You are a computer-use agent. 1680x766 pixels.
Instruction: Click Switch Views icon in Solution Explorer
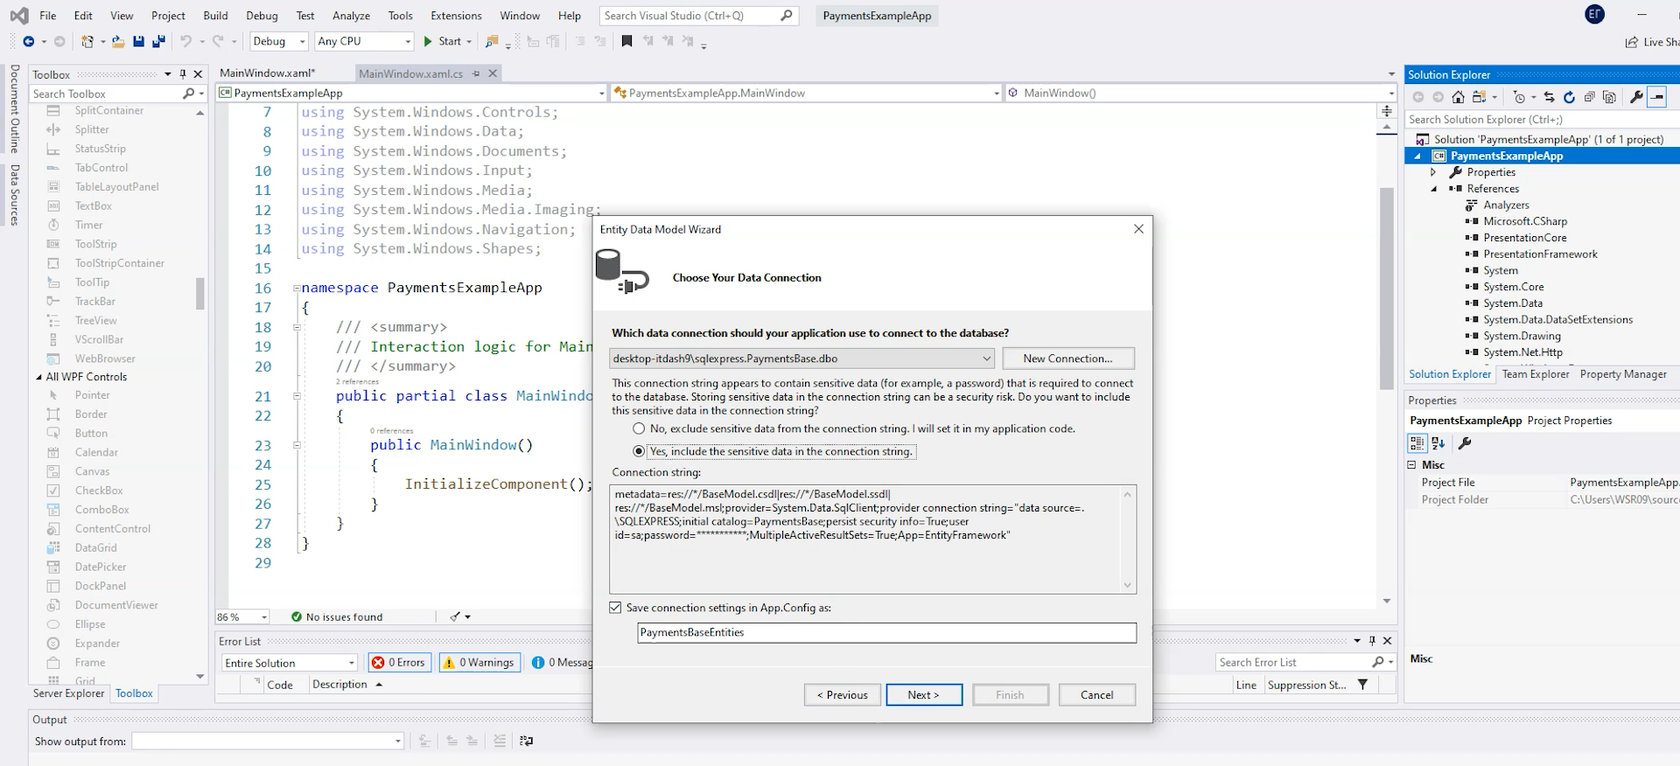(1479, 97)
